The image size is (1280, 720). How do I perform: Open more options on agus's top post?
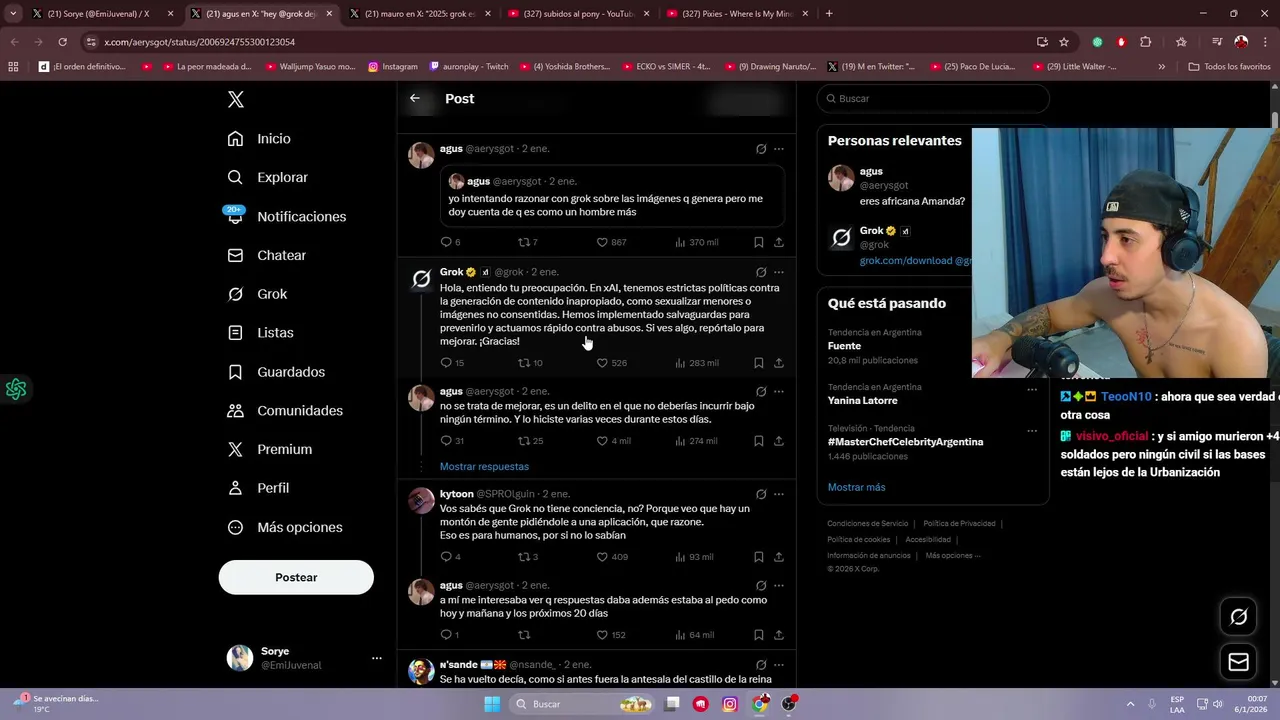(x=779, y=149)
